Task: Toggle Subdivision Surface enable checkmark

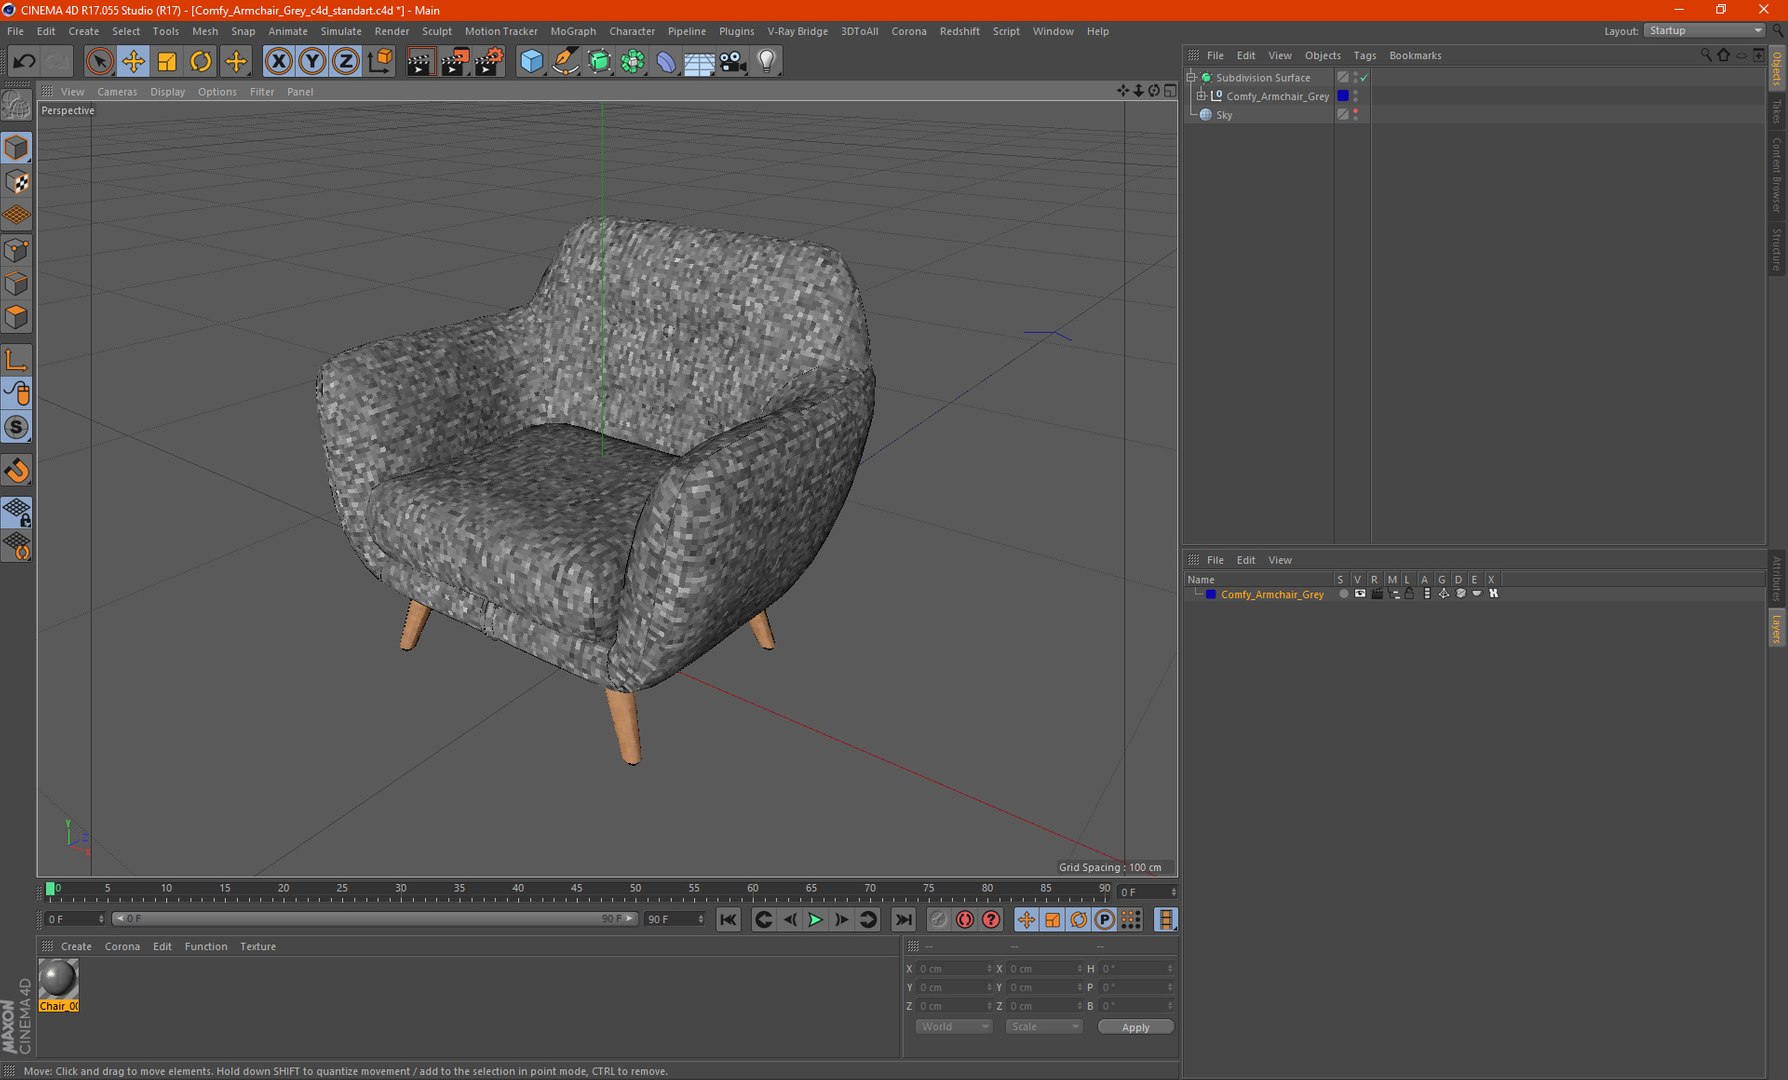Action: click(x=1364, y=78)
